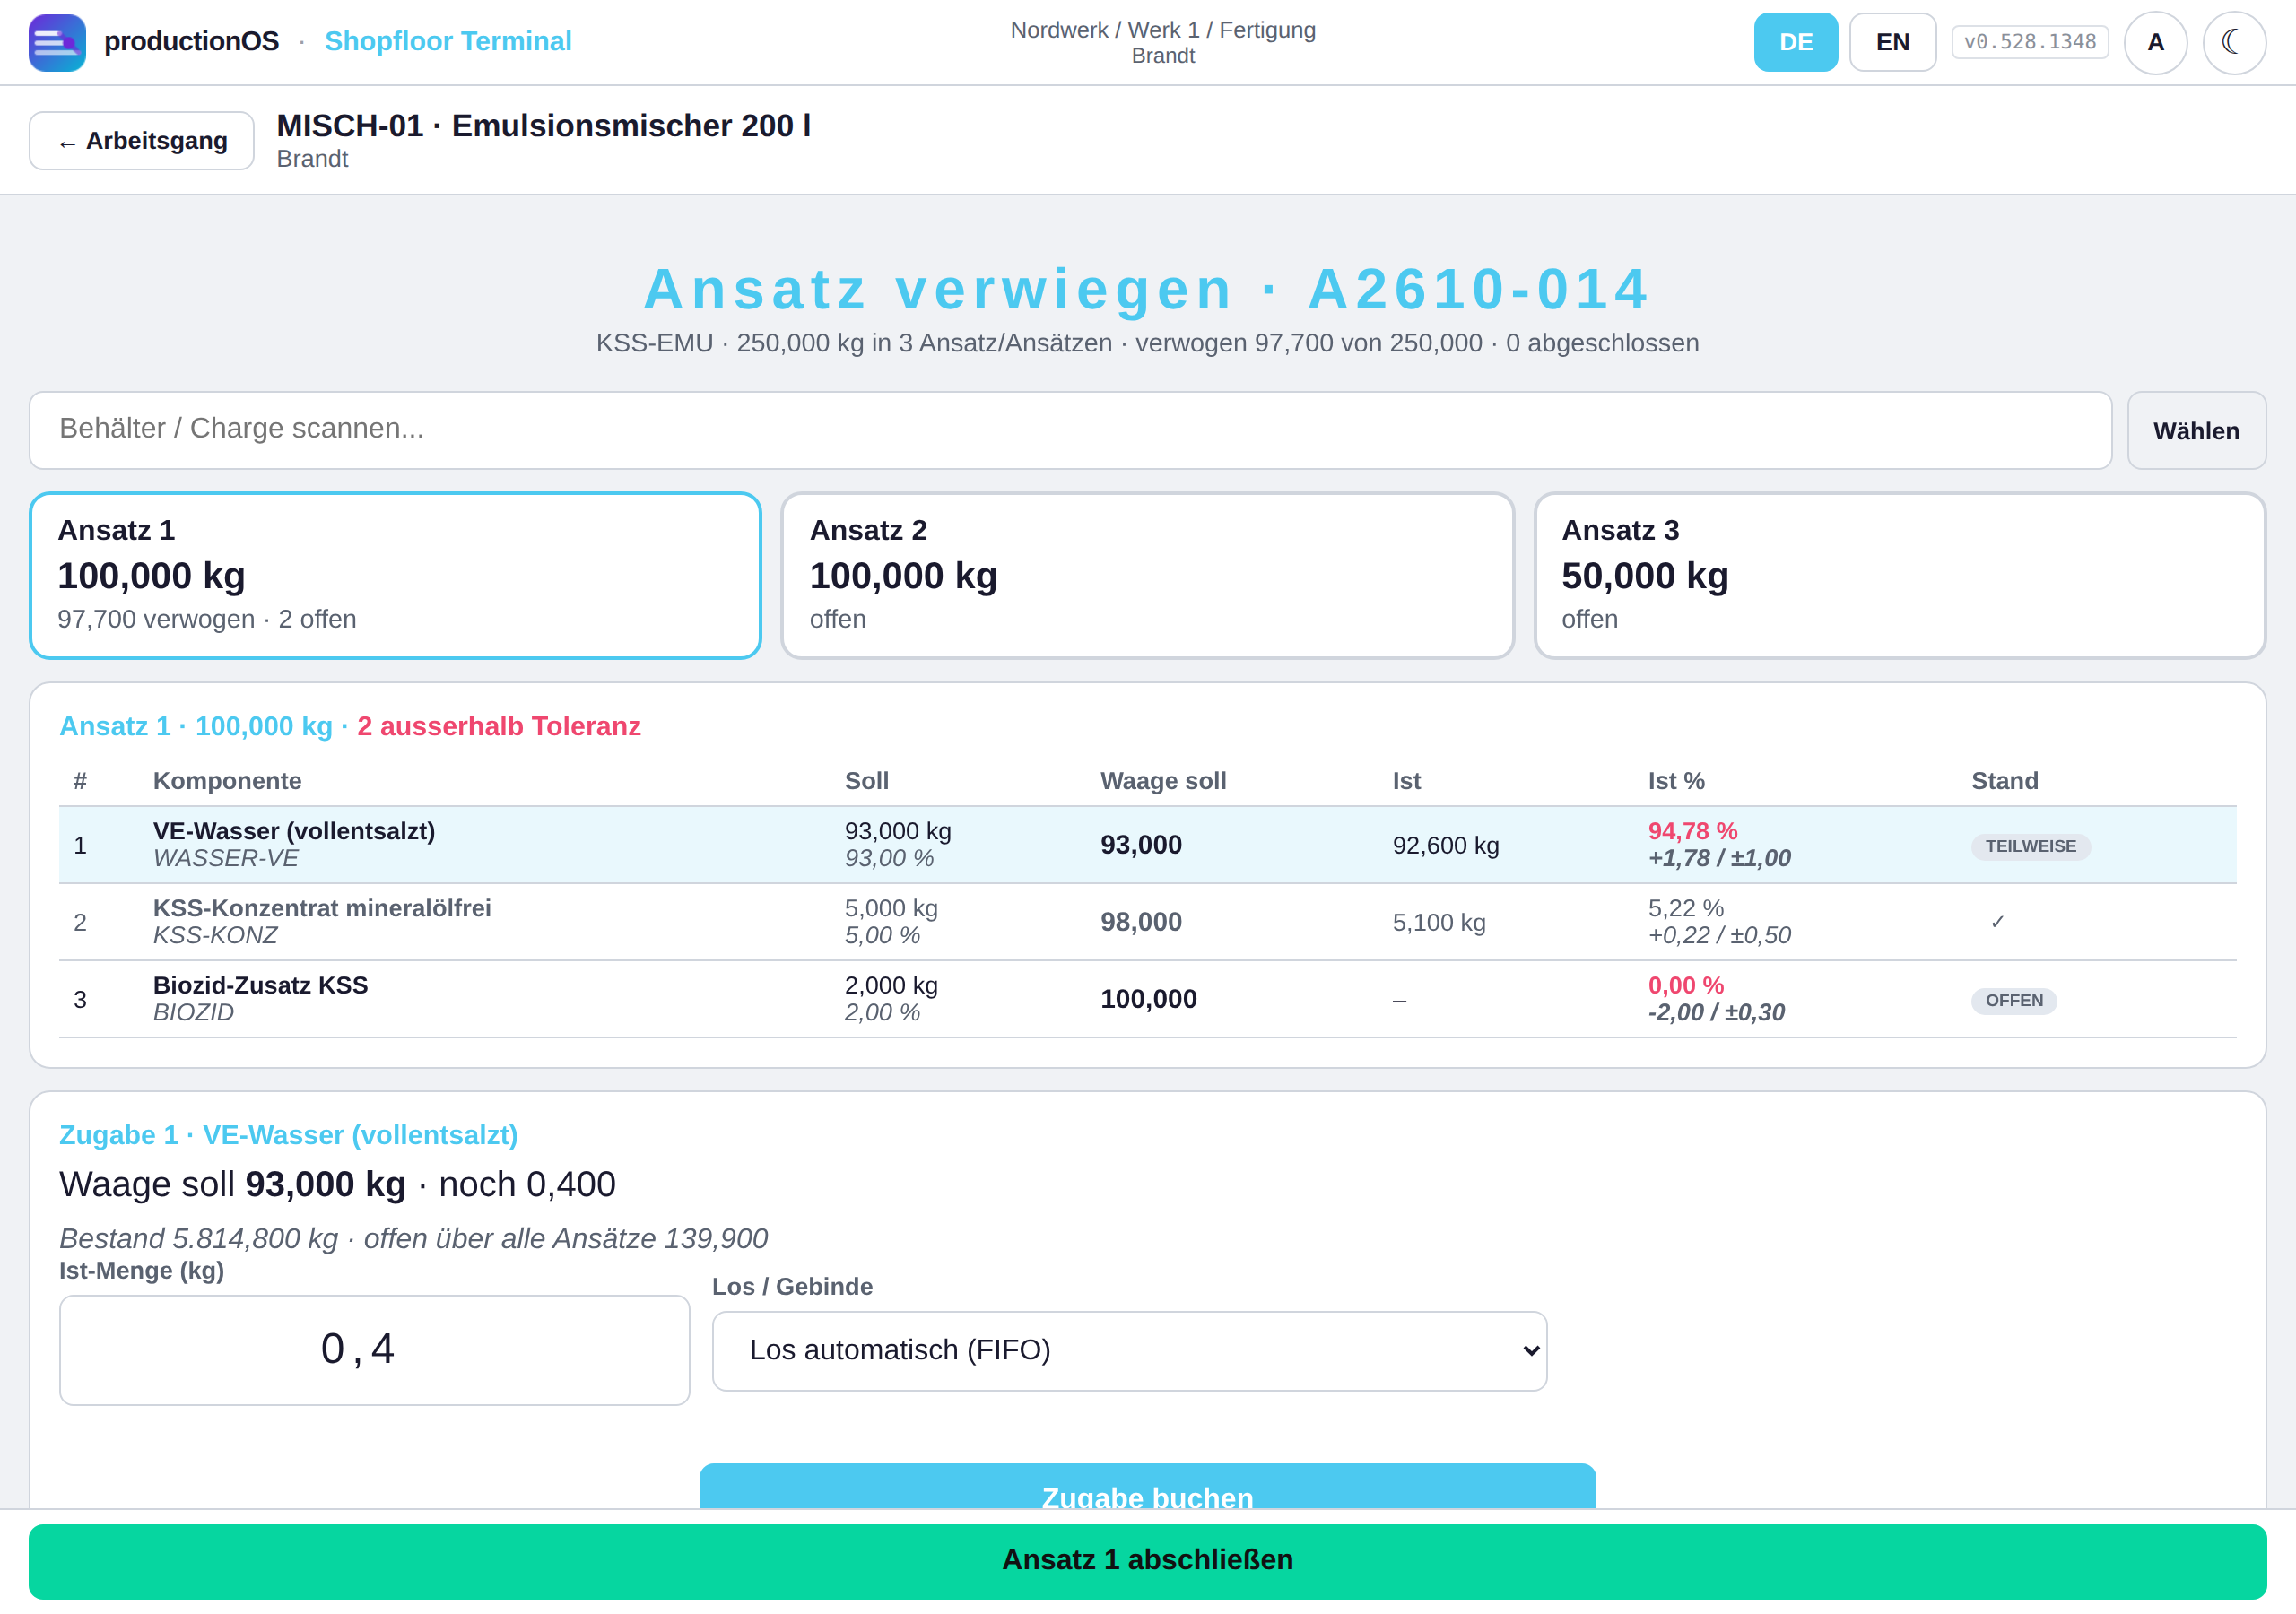
Task: Switch language to EN
Action: tap(1892, 42)
